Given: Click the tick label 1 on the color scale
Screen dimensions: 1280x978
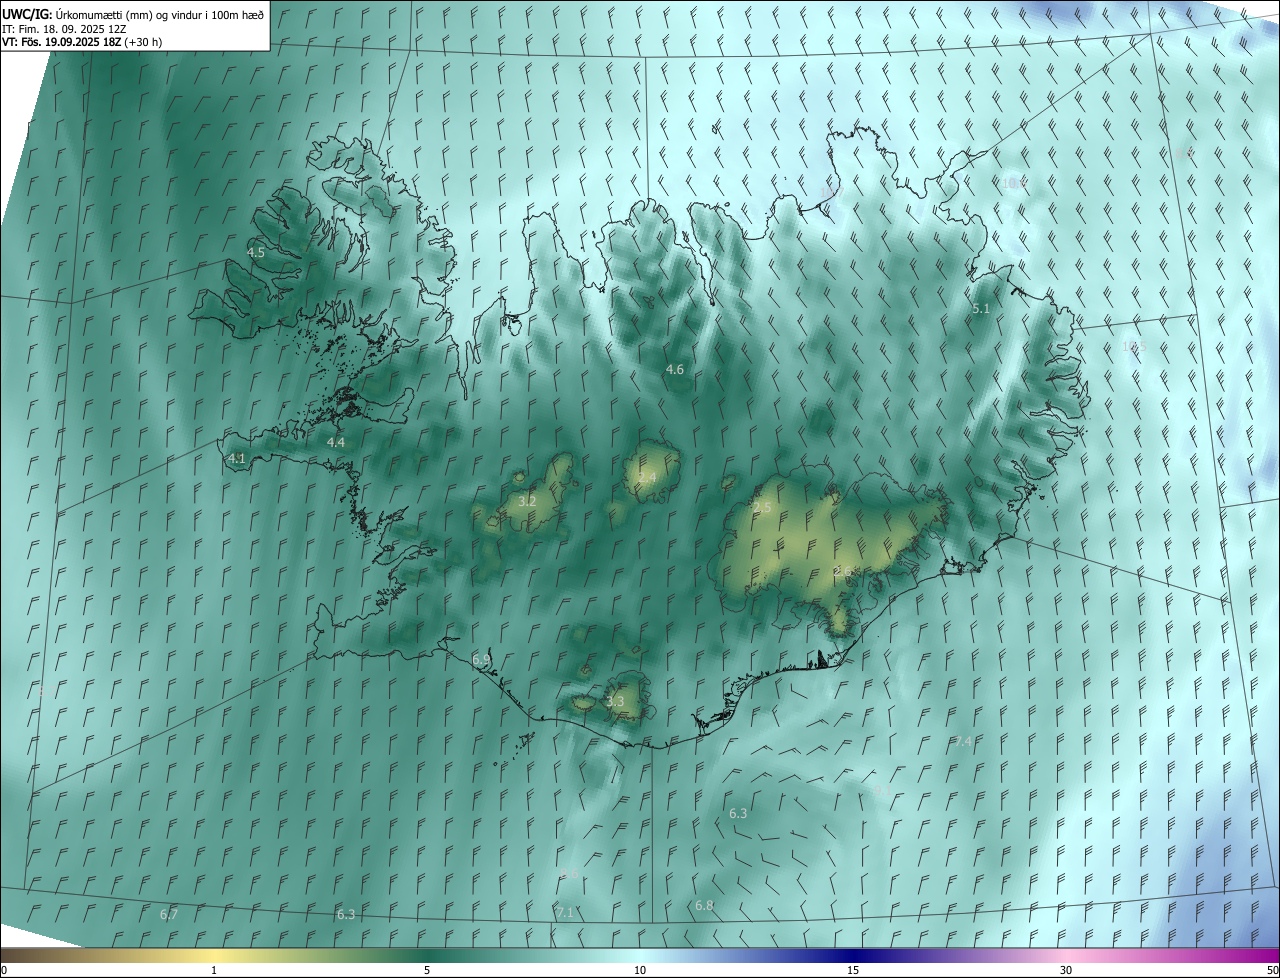Looking at the screenshot, I should (214, 970).
